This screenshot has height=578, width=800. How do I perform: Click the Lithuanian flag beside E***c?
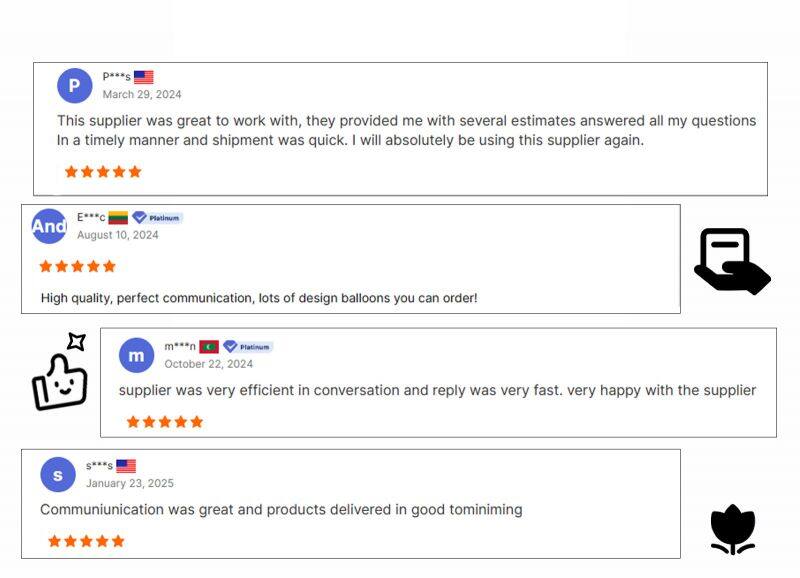click(x=118, y=218)
